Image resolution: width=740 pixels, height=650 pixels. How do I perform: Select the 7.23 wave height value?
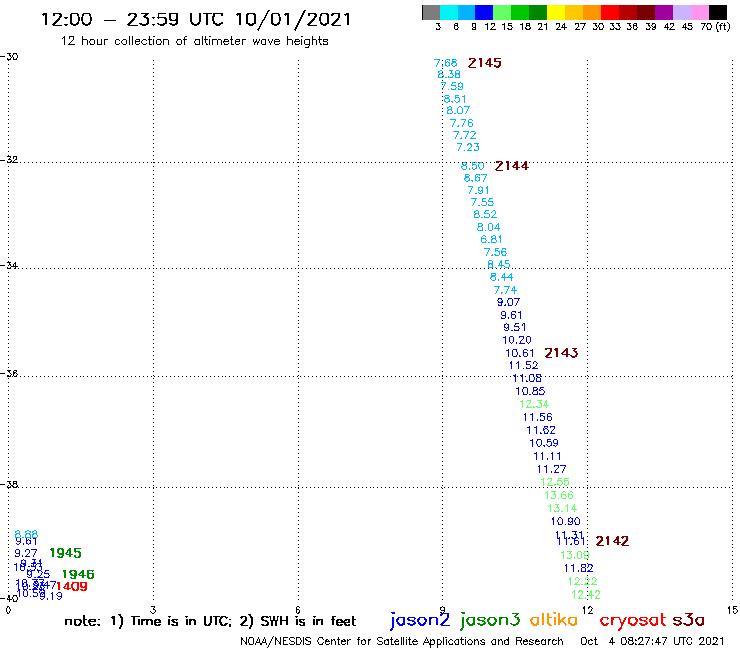click(x=468, y=147)
